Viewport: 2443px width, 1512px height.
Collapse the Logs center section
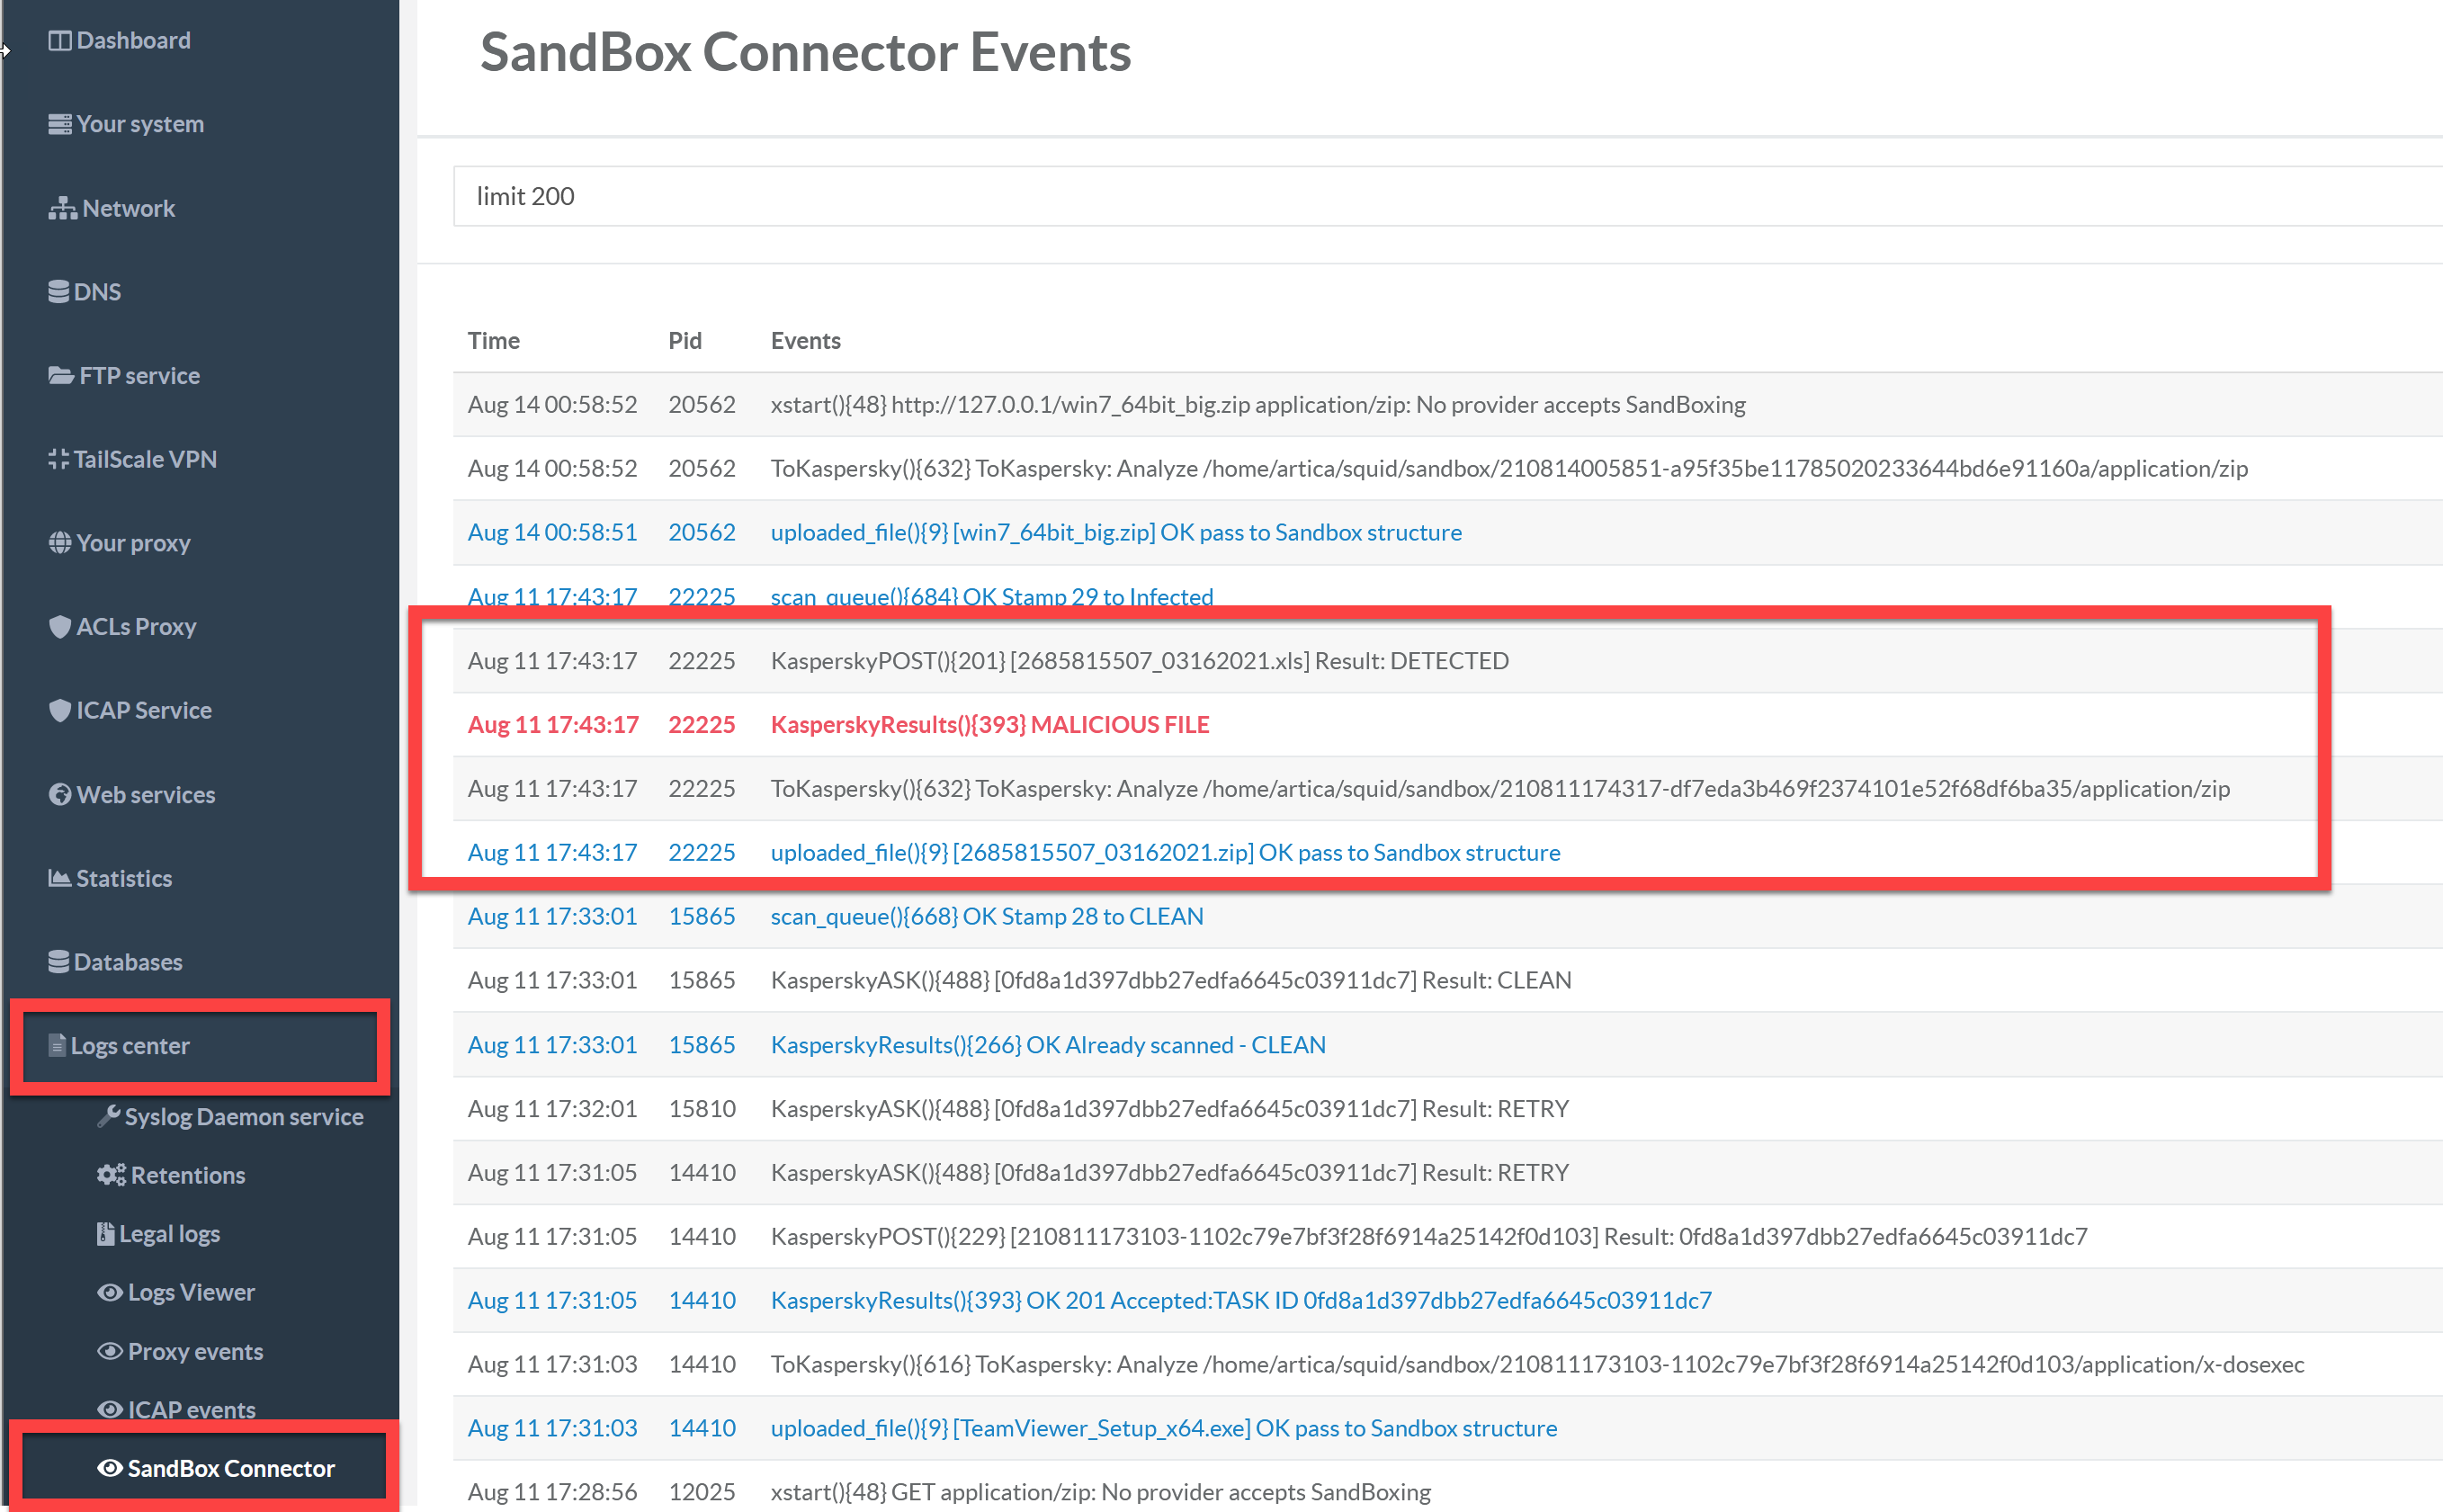(x=130, y=1046)
